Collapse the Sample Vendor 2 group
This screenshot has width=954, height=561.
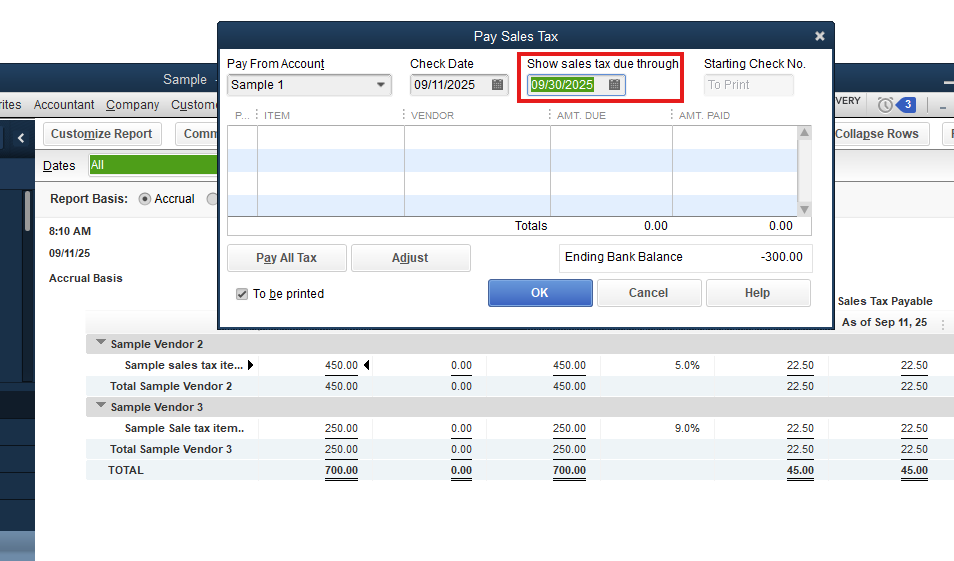[101, 343]
